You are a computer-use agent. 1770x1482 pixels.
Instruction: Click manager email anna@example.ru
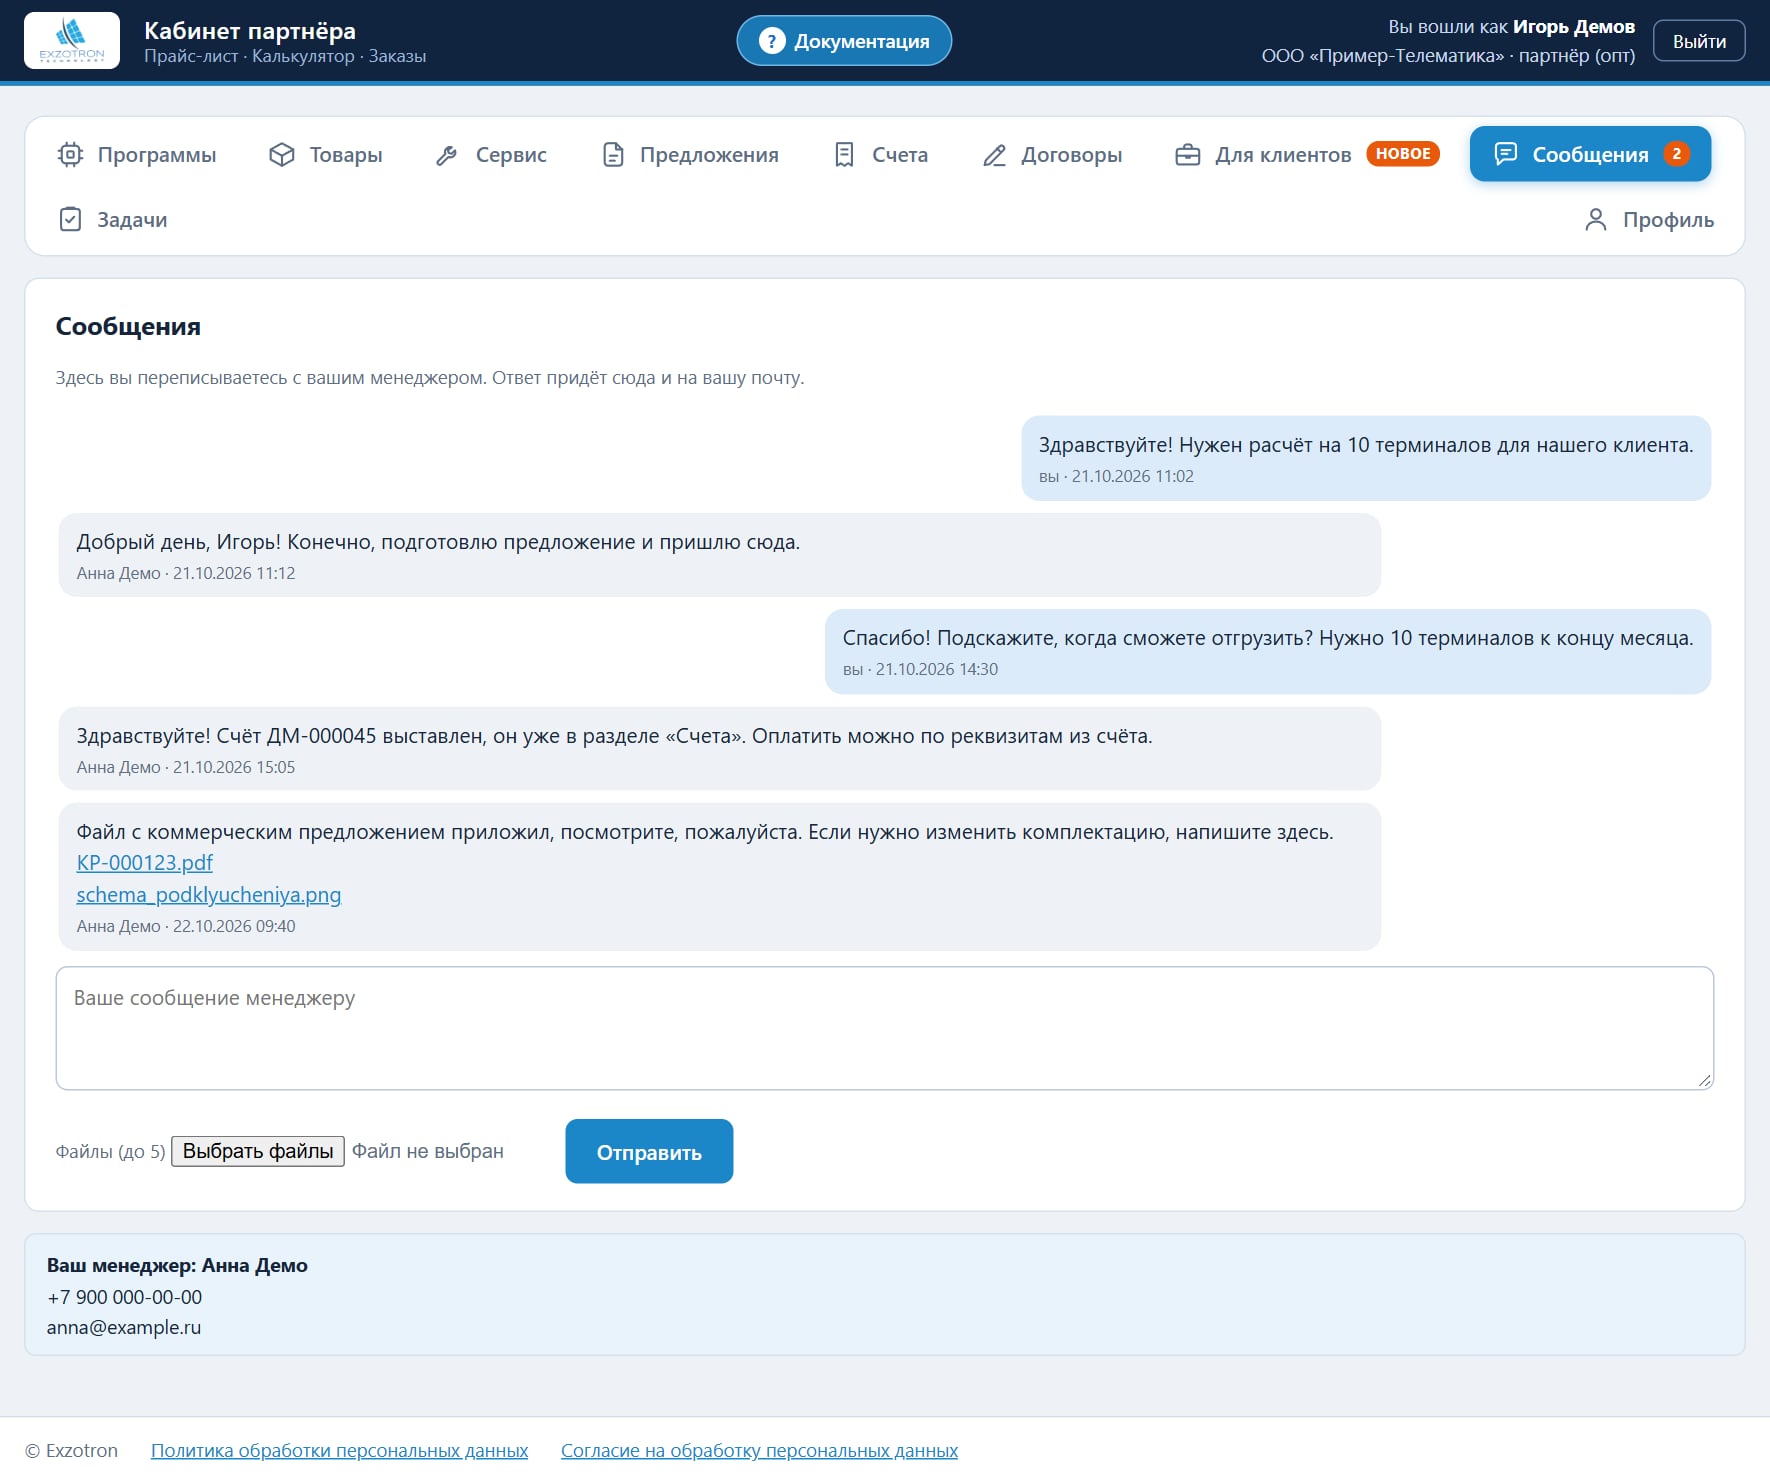pos(124,1328)
